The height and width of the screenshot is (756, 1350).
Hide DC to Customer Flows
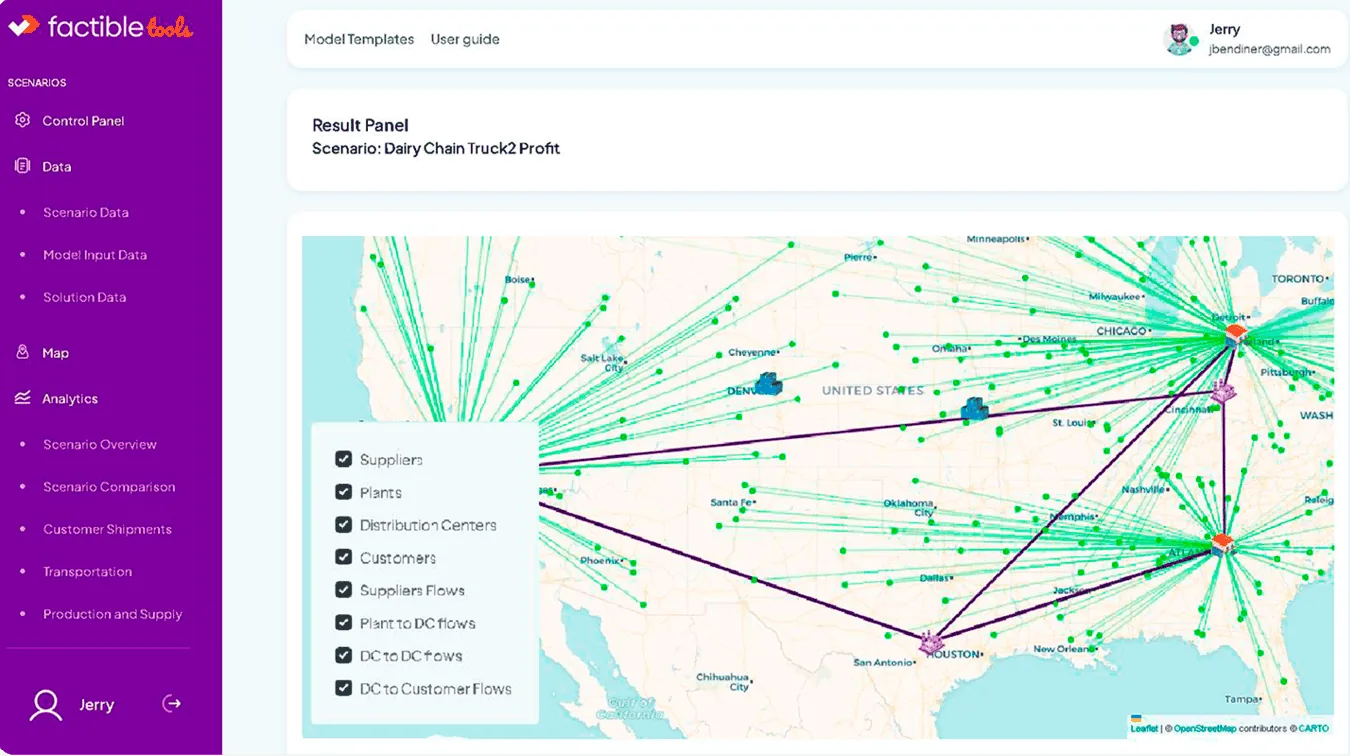coord(343,689)
